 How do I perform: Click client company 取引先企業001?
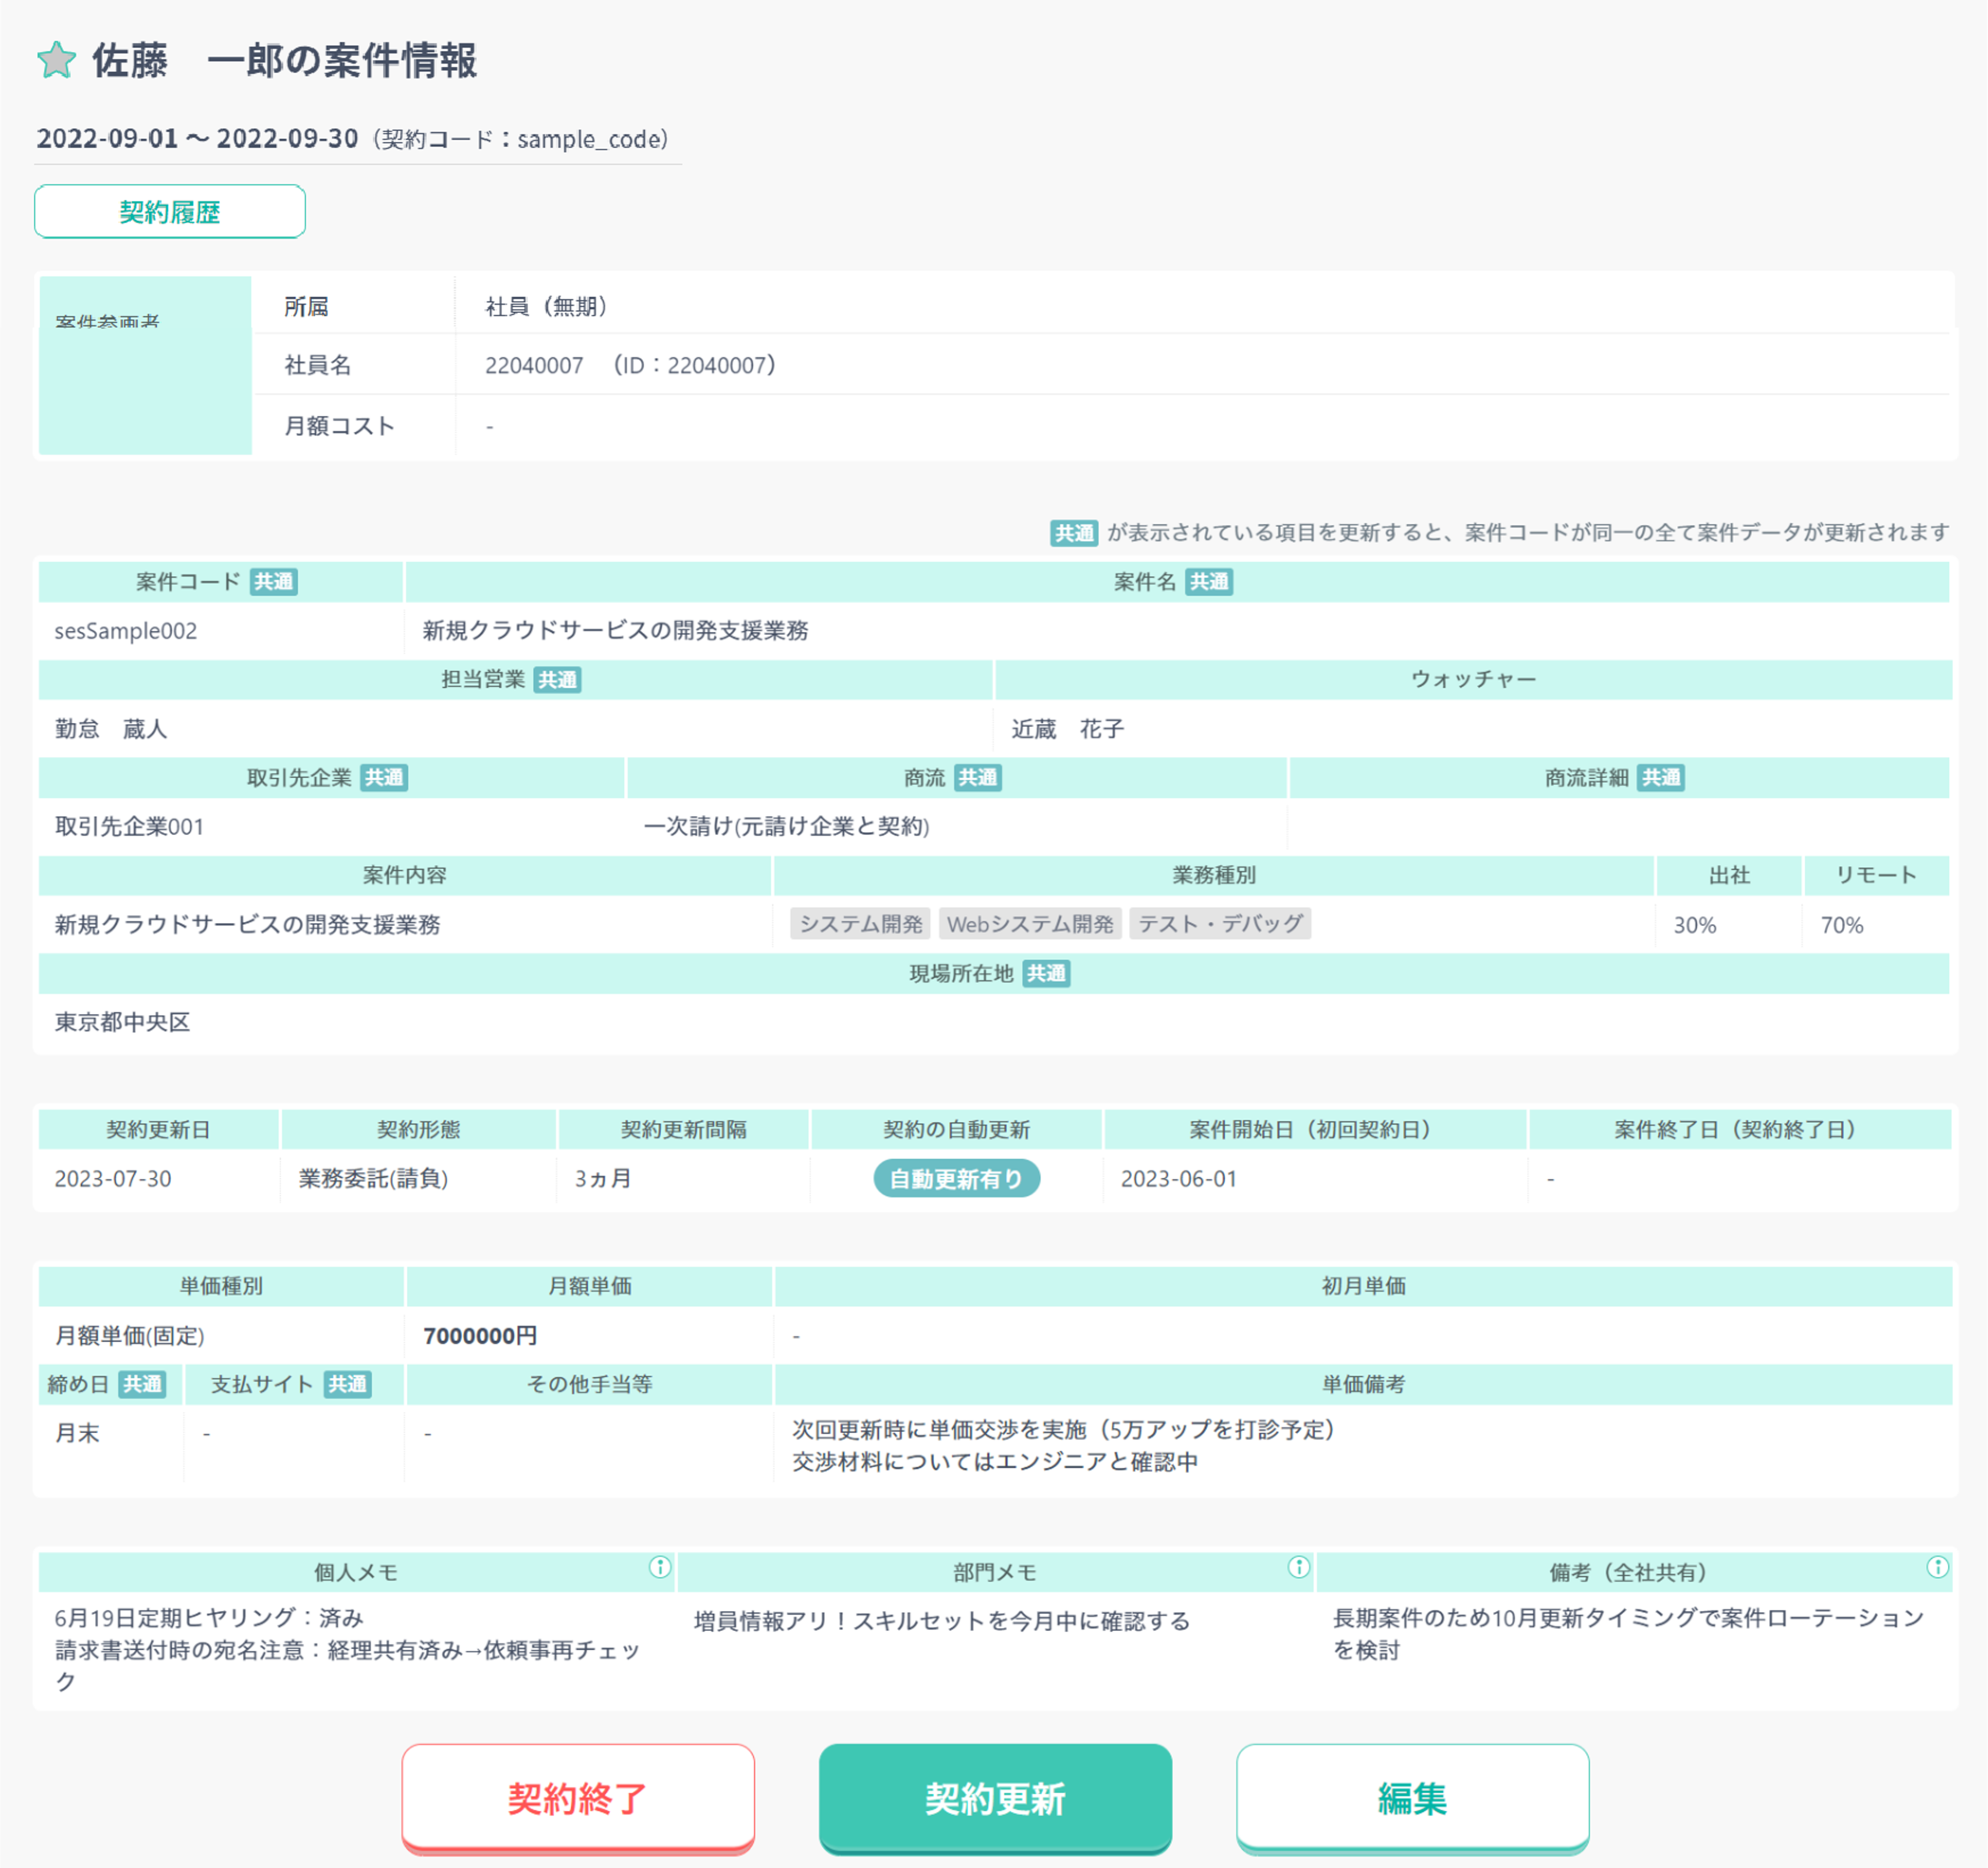click(129, 827)
